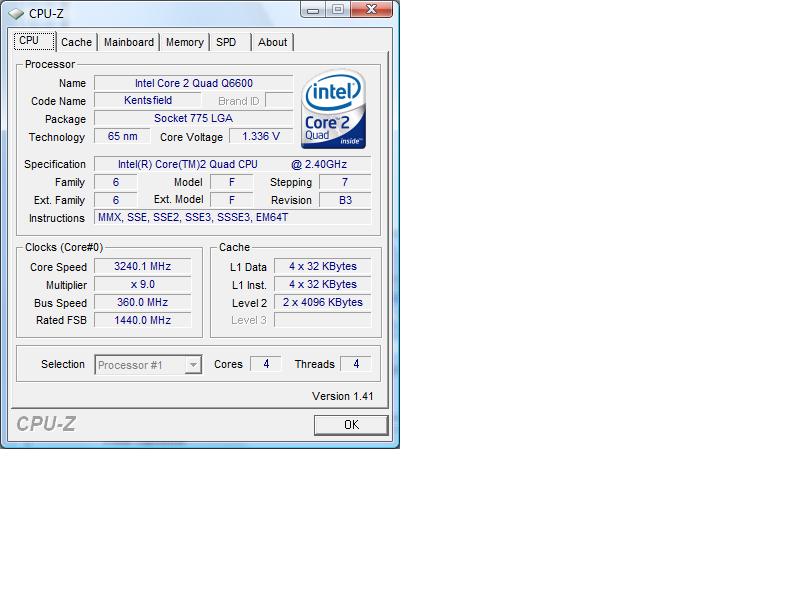The width and height of the screenshot is (800, 600).
Task: Open the Processor #1 selection dropdown
Action: (x=148, y=365)
